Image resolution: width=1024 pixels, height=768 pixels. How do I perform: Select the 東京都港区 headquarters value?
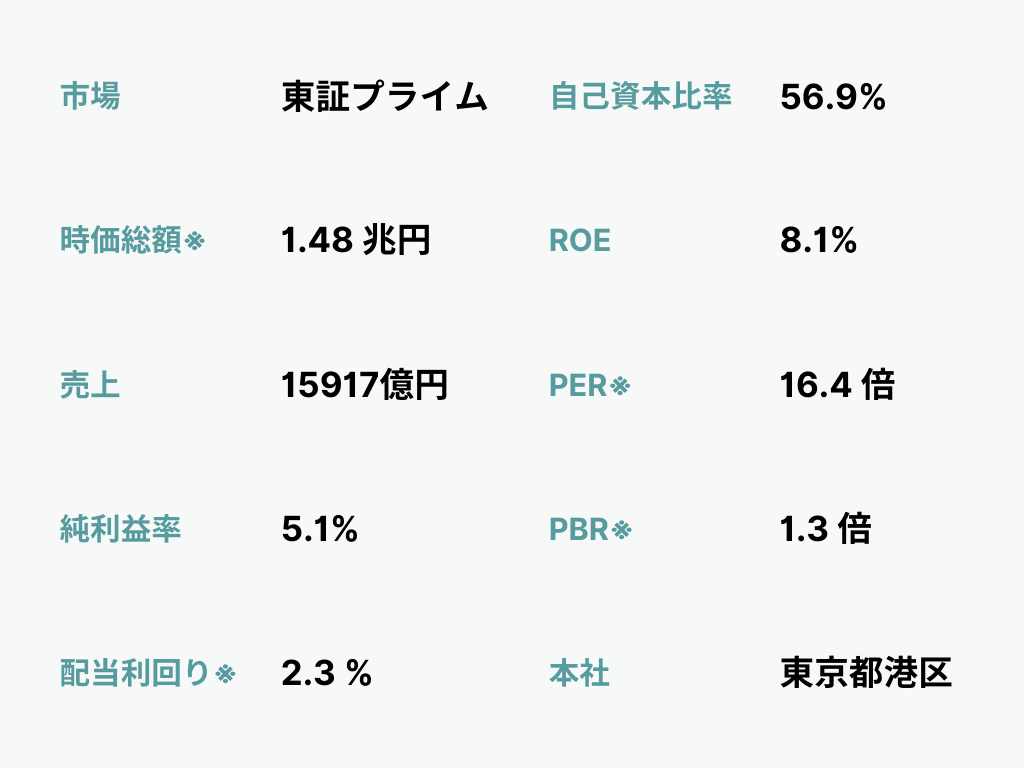pos(866,673)
